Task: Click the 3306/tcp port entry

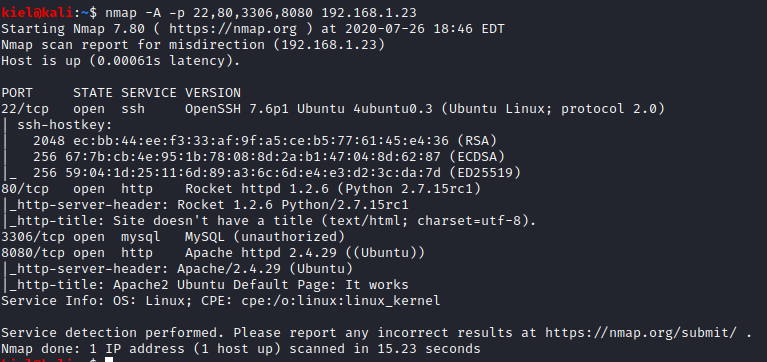Action: coord(33,237)
